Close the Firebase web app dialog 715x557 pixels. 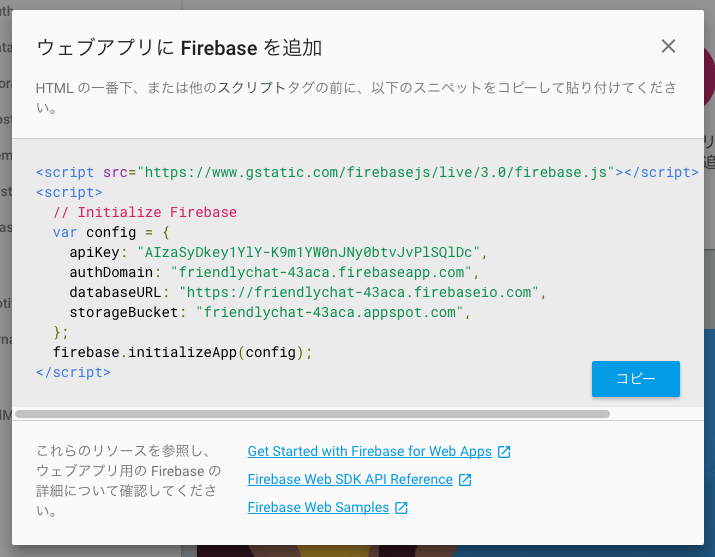[x=668, y=46]
